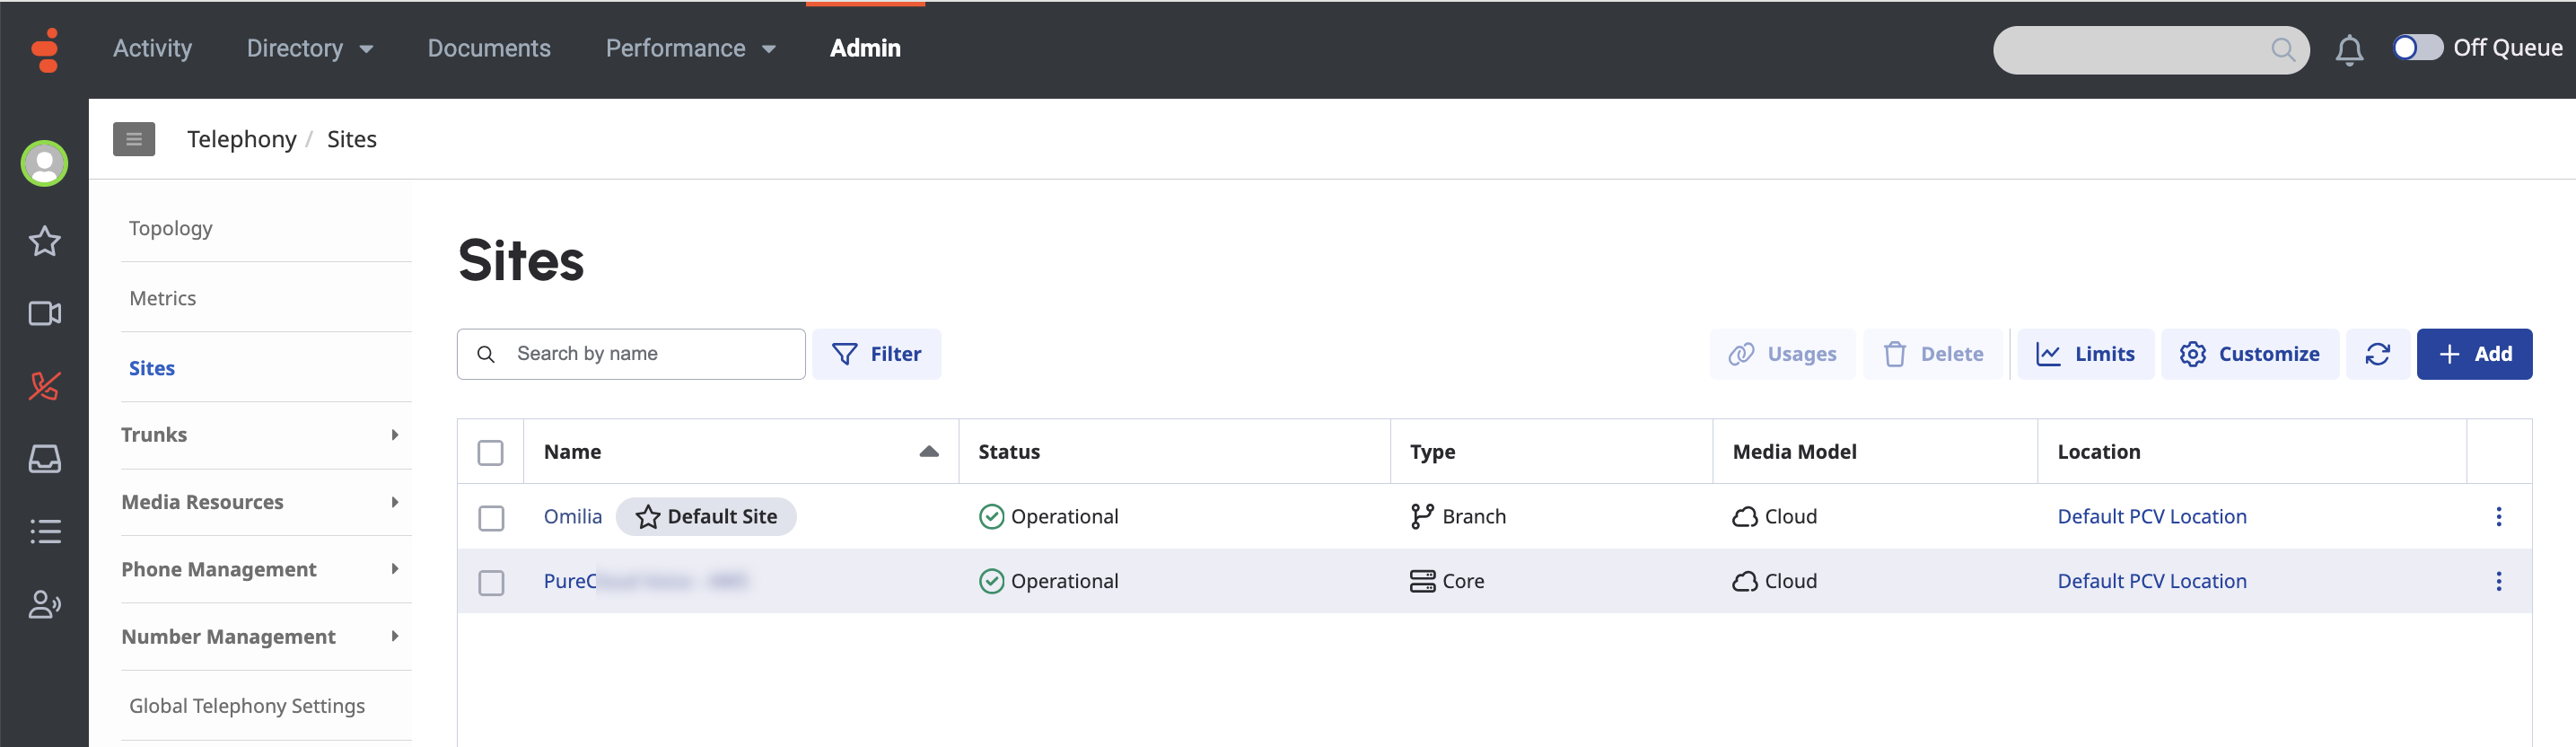Click the phone calls sidebar icon

pyautogui.click(x=44, y=386)
